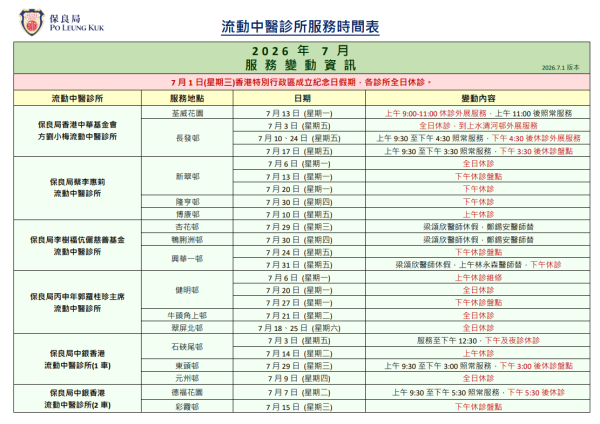Click 上午休診 in the 博康邨 row
The image size is (600, 424).
(478, 214)
